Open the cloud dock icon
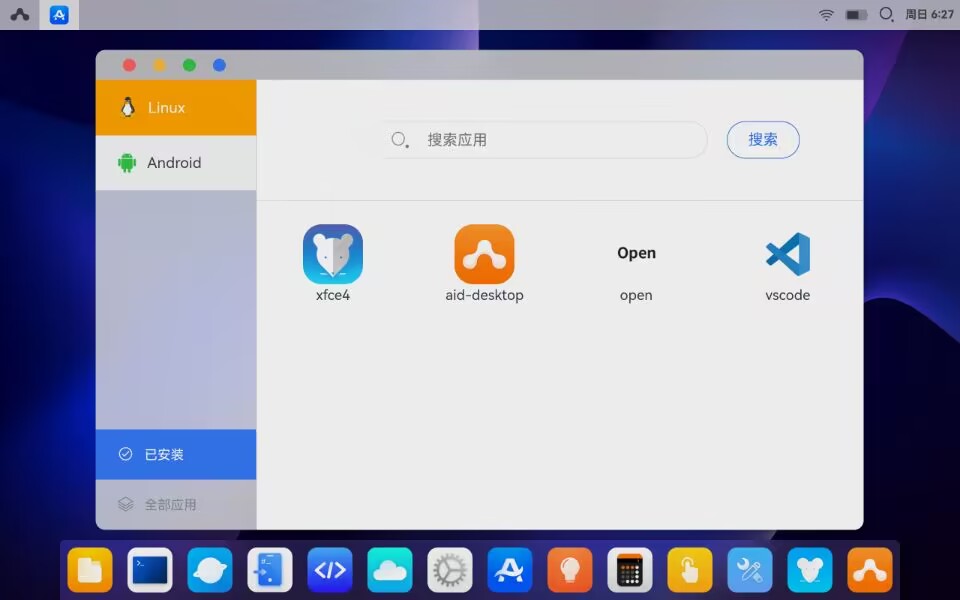960x600 pixels. [390, 570]
